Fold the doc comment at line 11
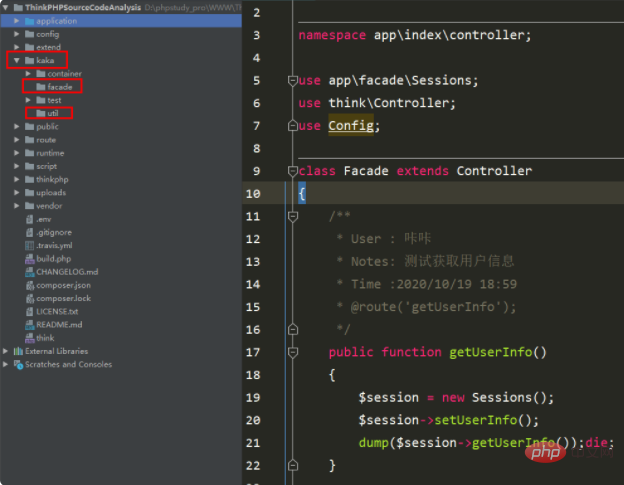The image size is (624, 485). tap(293, 217)
